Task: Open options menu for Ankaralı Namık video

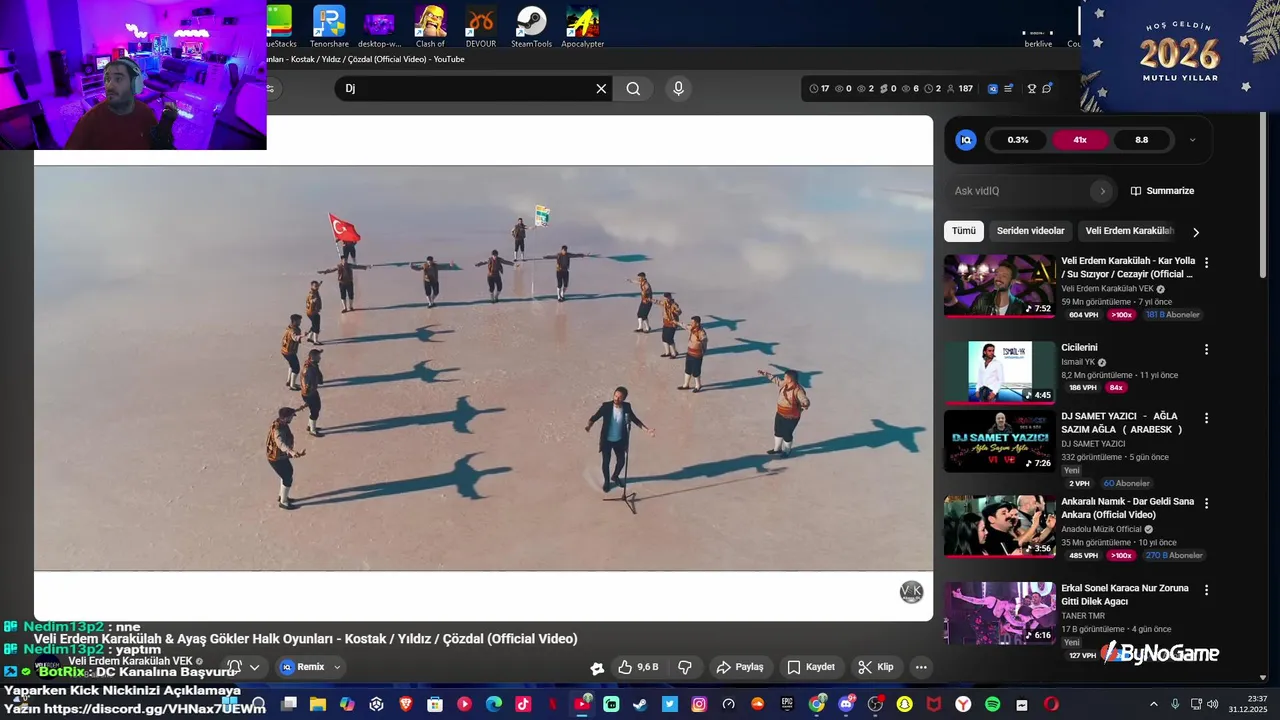Action: pyautogui.click(x=1206, y=504)
